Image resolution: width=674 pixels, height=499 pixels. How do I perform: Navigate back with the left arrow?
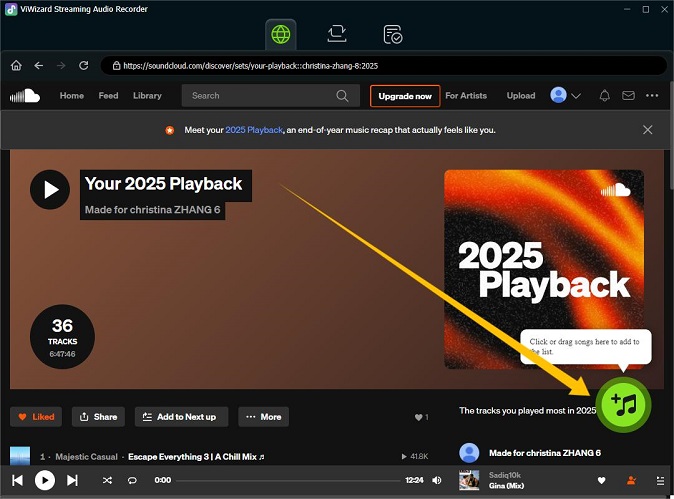click(x=39, y=65)
